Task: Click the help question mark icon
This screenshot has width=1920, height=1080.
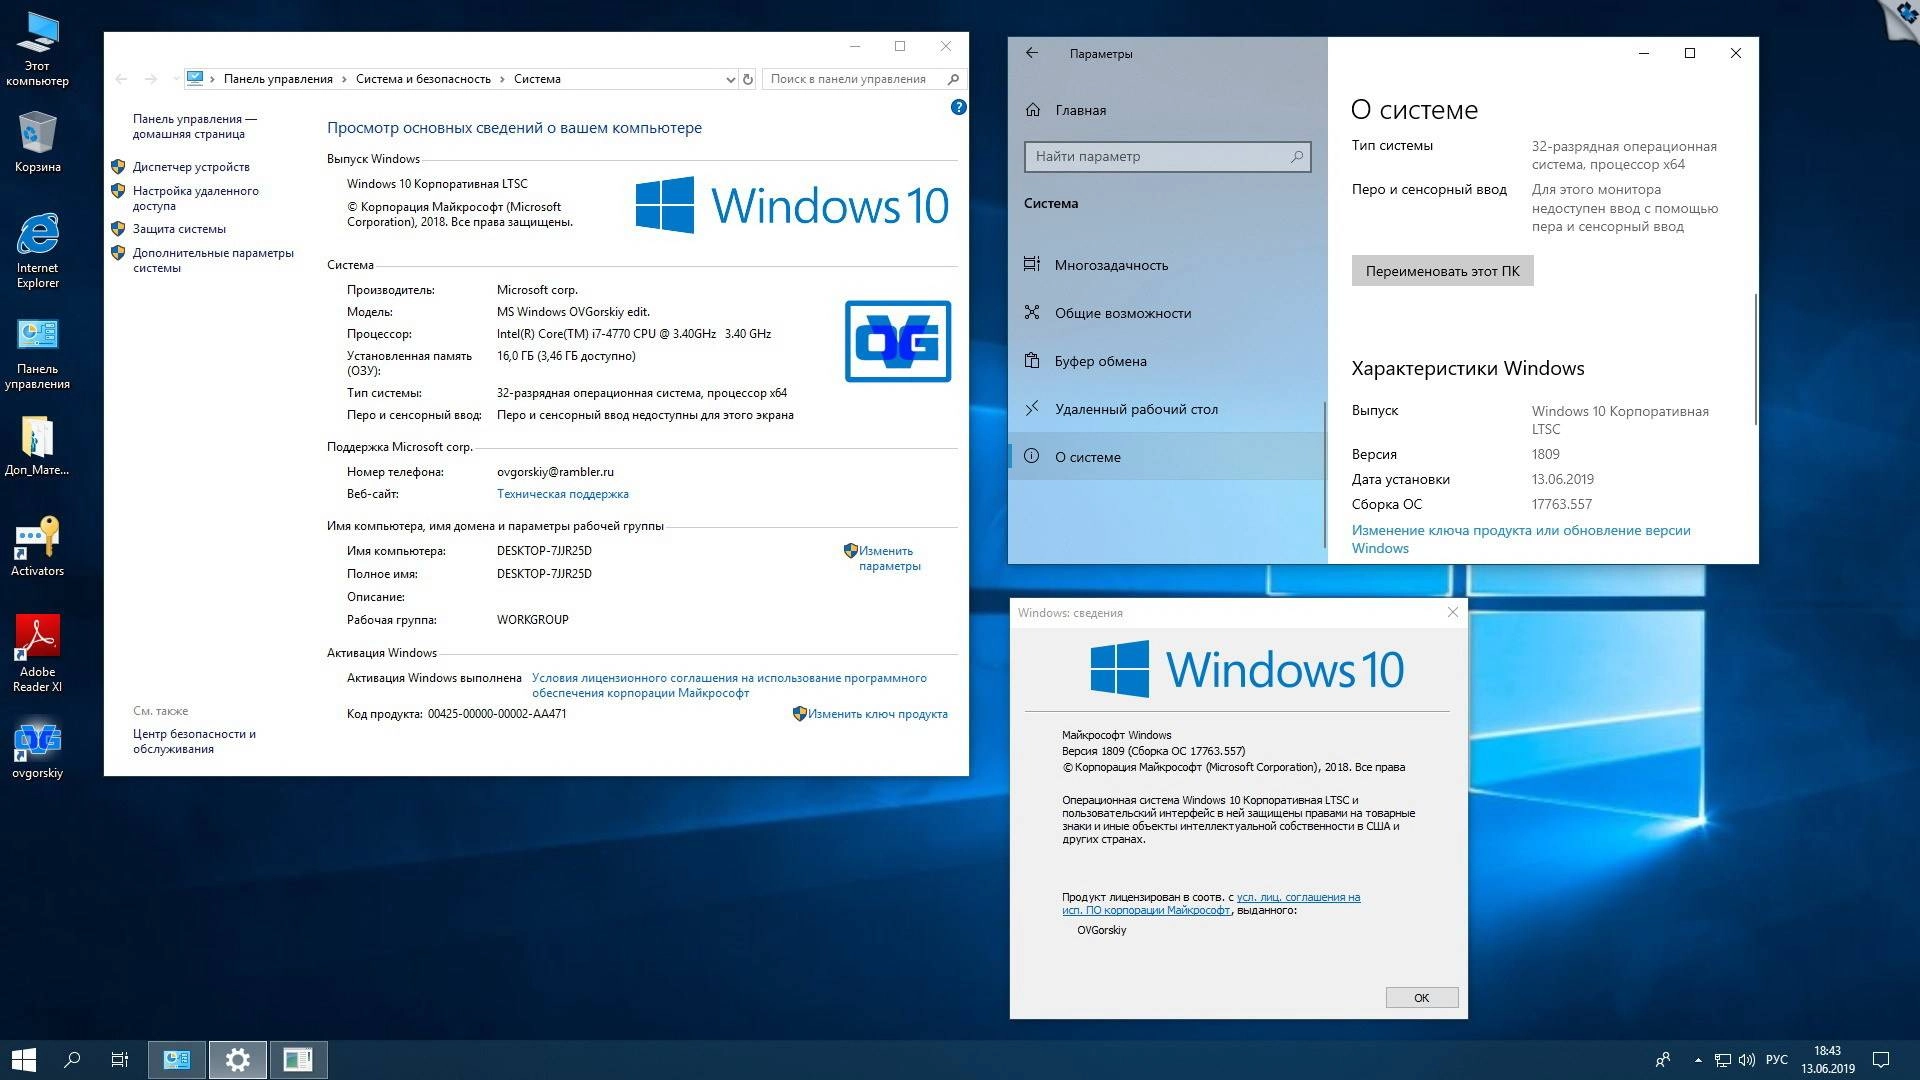Action: pos(958,107)
